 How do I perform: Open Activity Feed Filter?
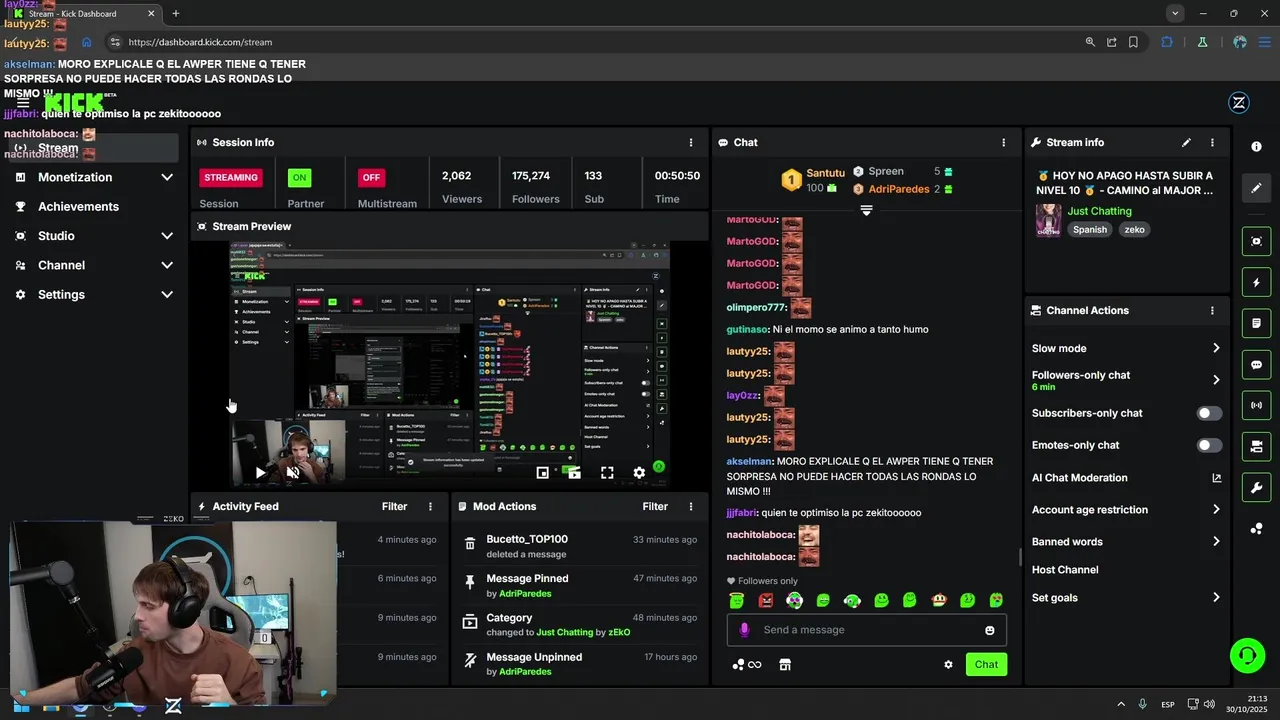[x=394, y=506]
